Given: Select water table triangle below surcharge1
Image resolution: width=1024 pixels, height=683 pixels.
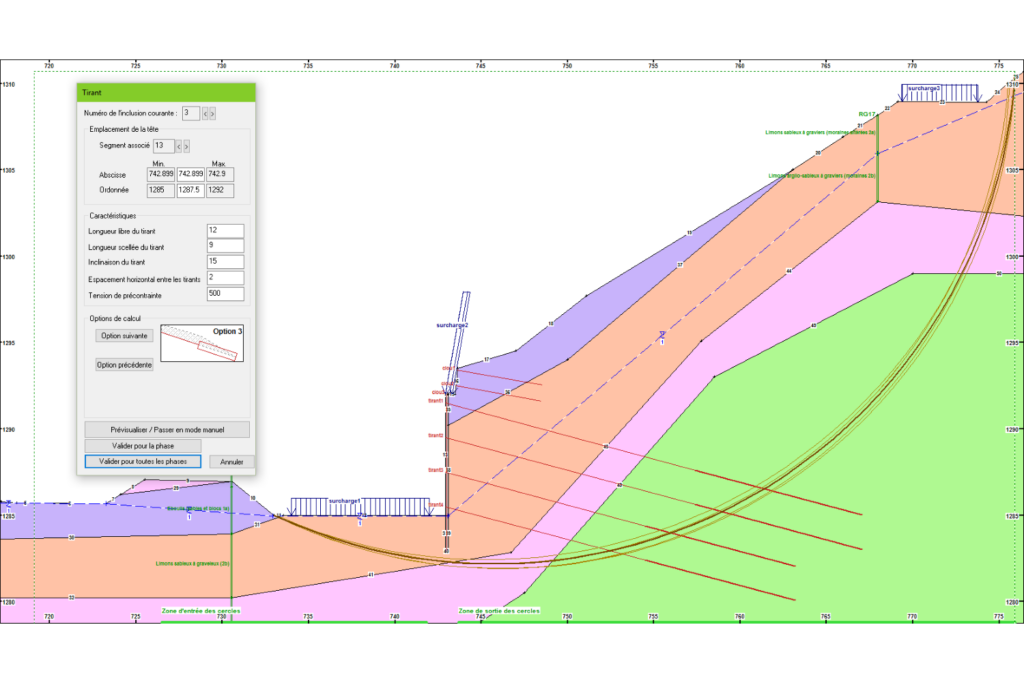Looking at the screenshot, I should [x=360, y=517].
